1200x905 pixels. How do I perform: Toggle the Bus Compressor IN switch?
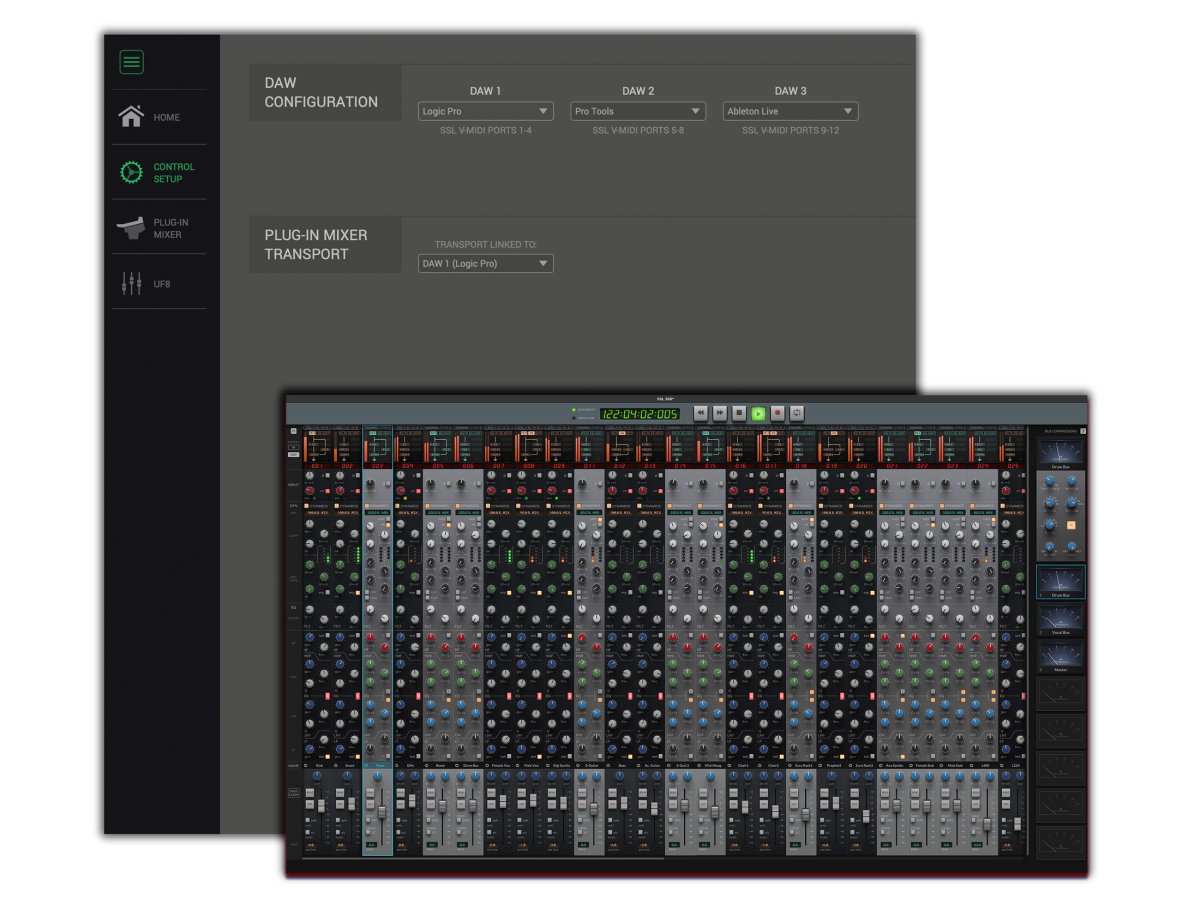click(1070, 524)
